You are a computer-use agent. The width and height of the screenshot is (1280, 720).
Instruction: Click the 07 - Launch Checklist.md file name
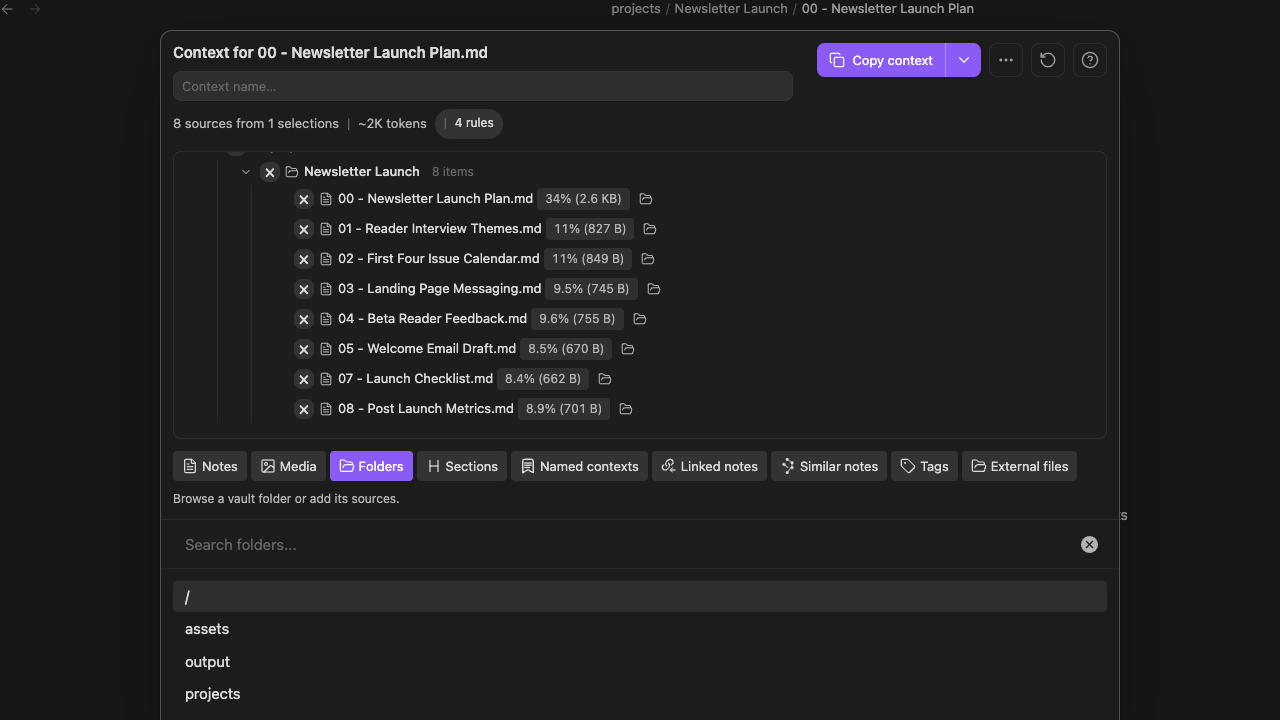pyautogui.click(x=416, y=379)
